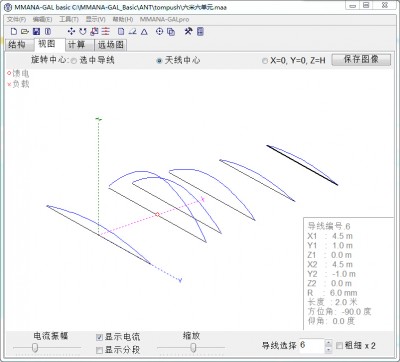Click the 保存图像 button
Viewport: 400px width, 362px height.
pyautogui.click(x=361, y=60)
